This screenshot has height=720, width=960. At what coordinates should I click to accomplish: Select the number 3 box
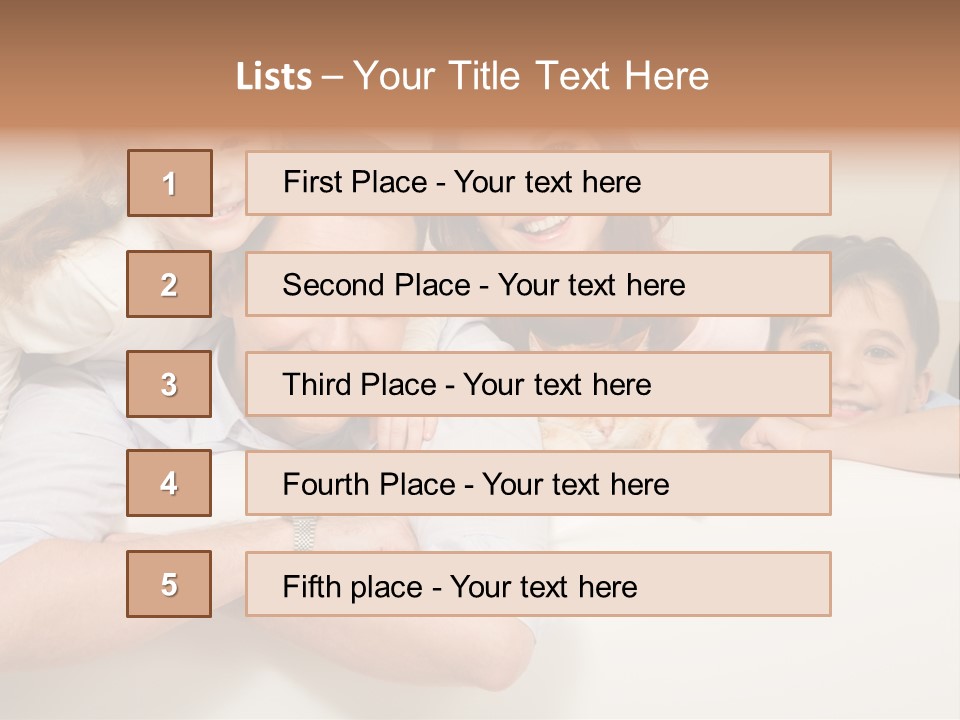169,384
